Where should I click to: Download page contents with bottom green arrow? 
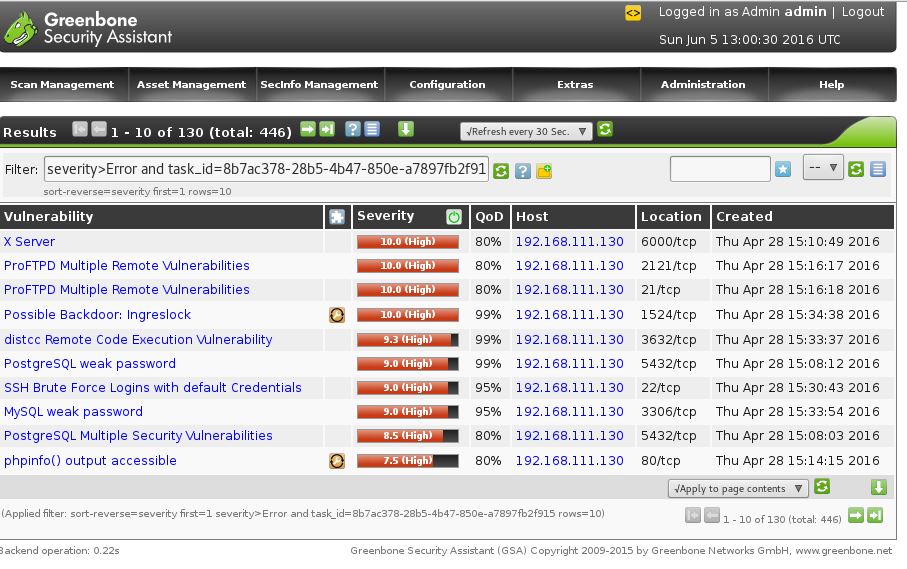879,487
